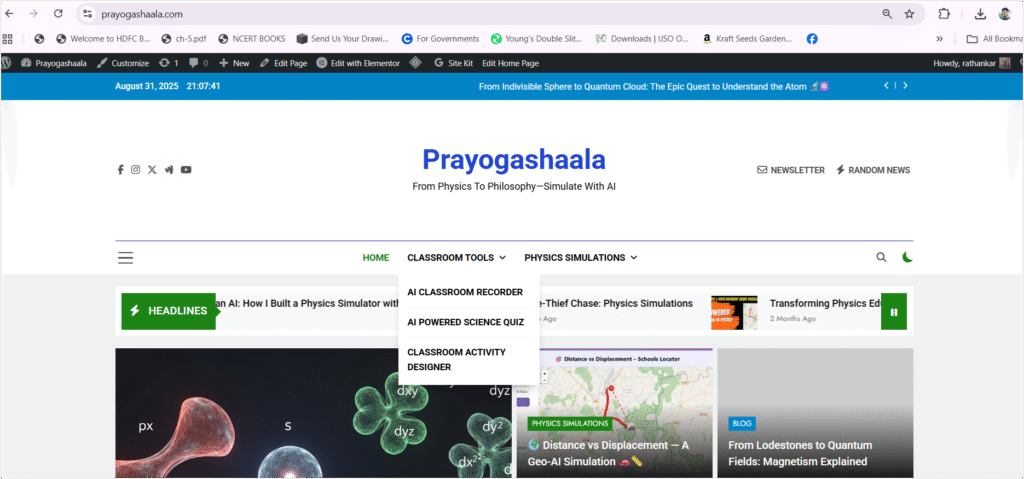Click Edit with Elementor in admin bar

(x=358, y=63)
